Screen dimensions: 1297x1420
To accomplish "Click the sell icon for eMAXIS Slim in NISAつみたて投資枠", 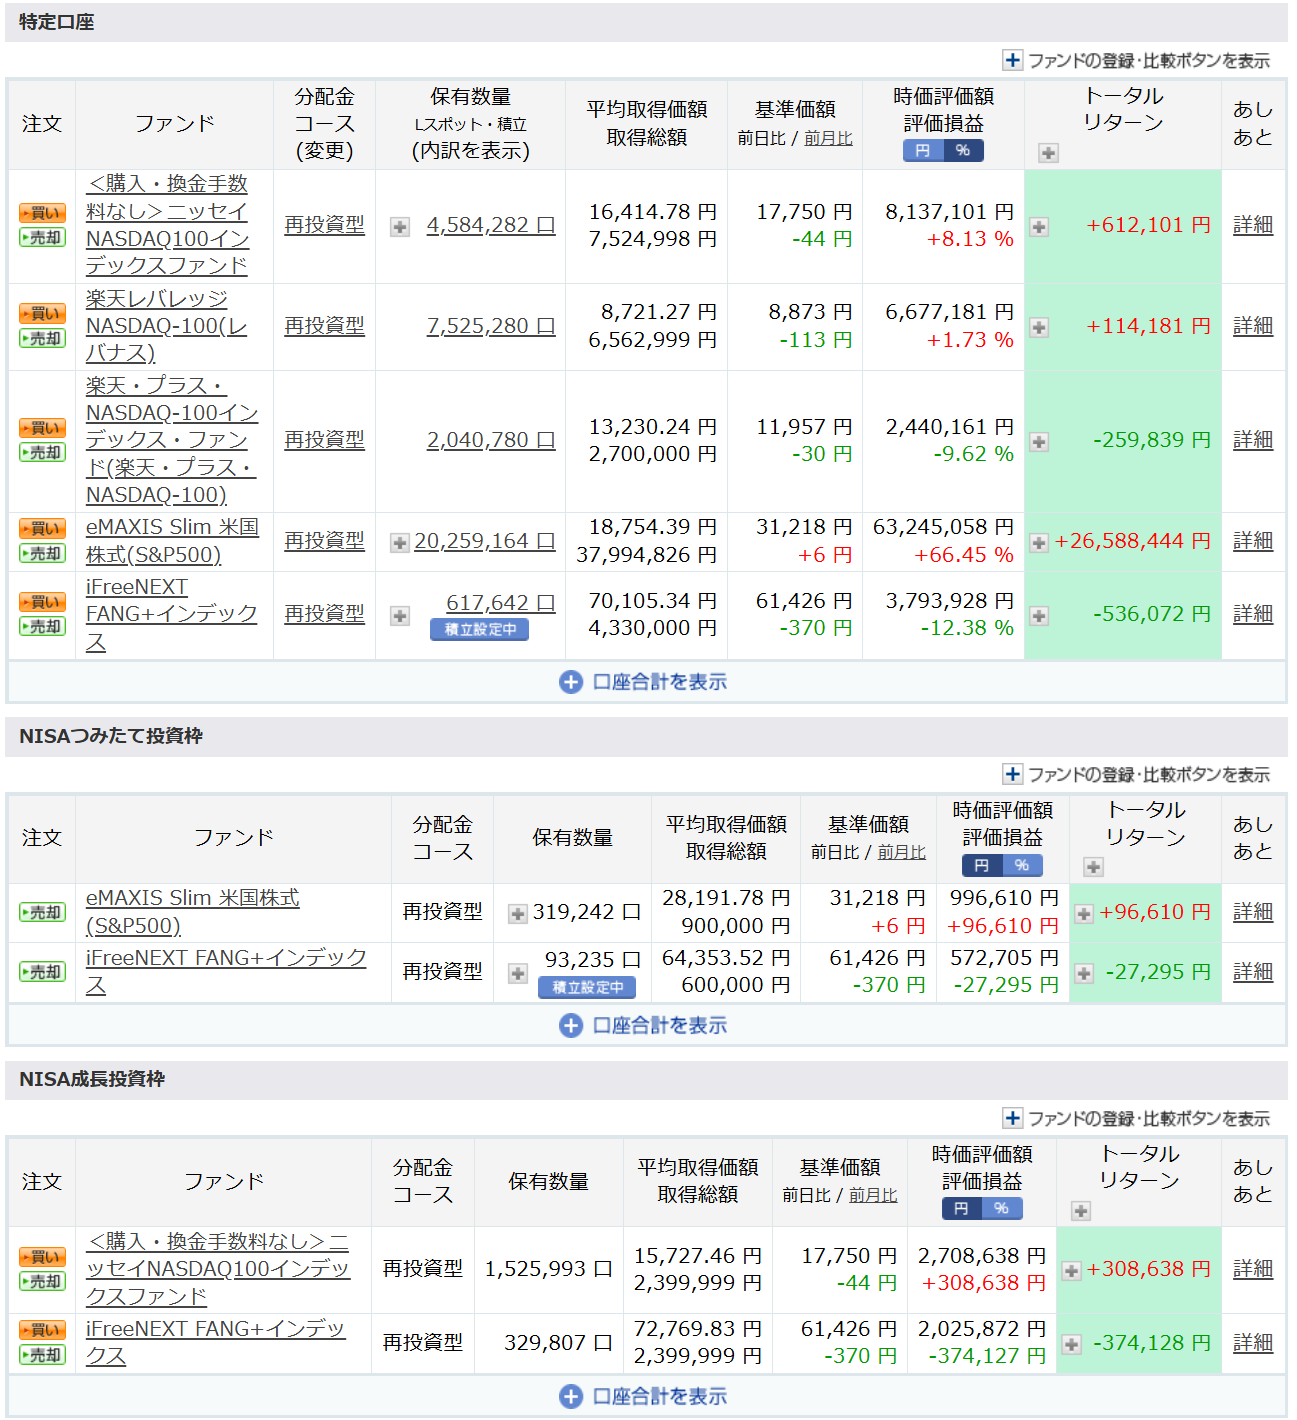I will click(42, 912).
